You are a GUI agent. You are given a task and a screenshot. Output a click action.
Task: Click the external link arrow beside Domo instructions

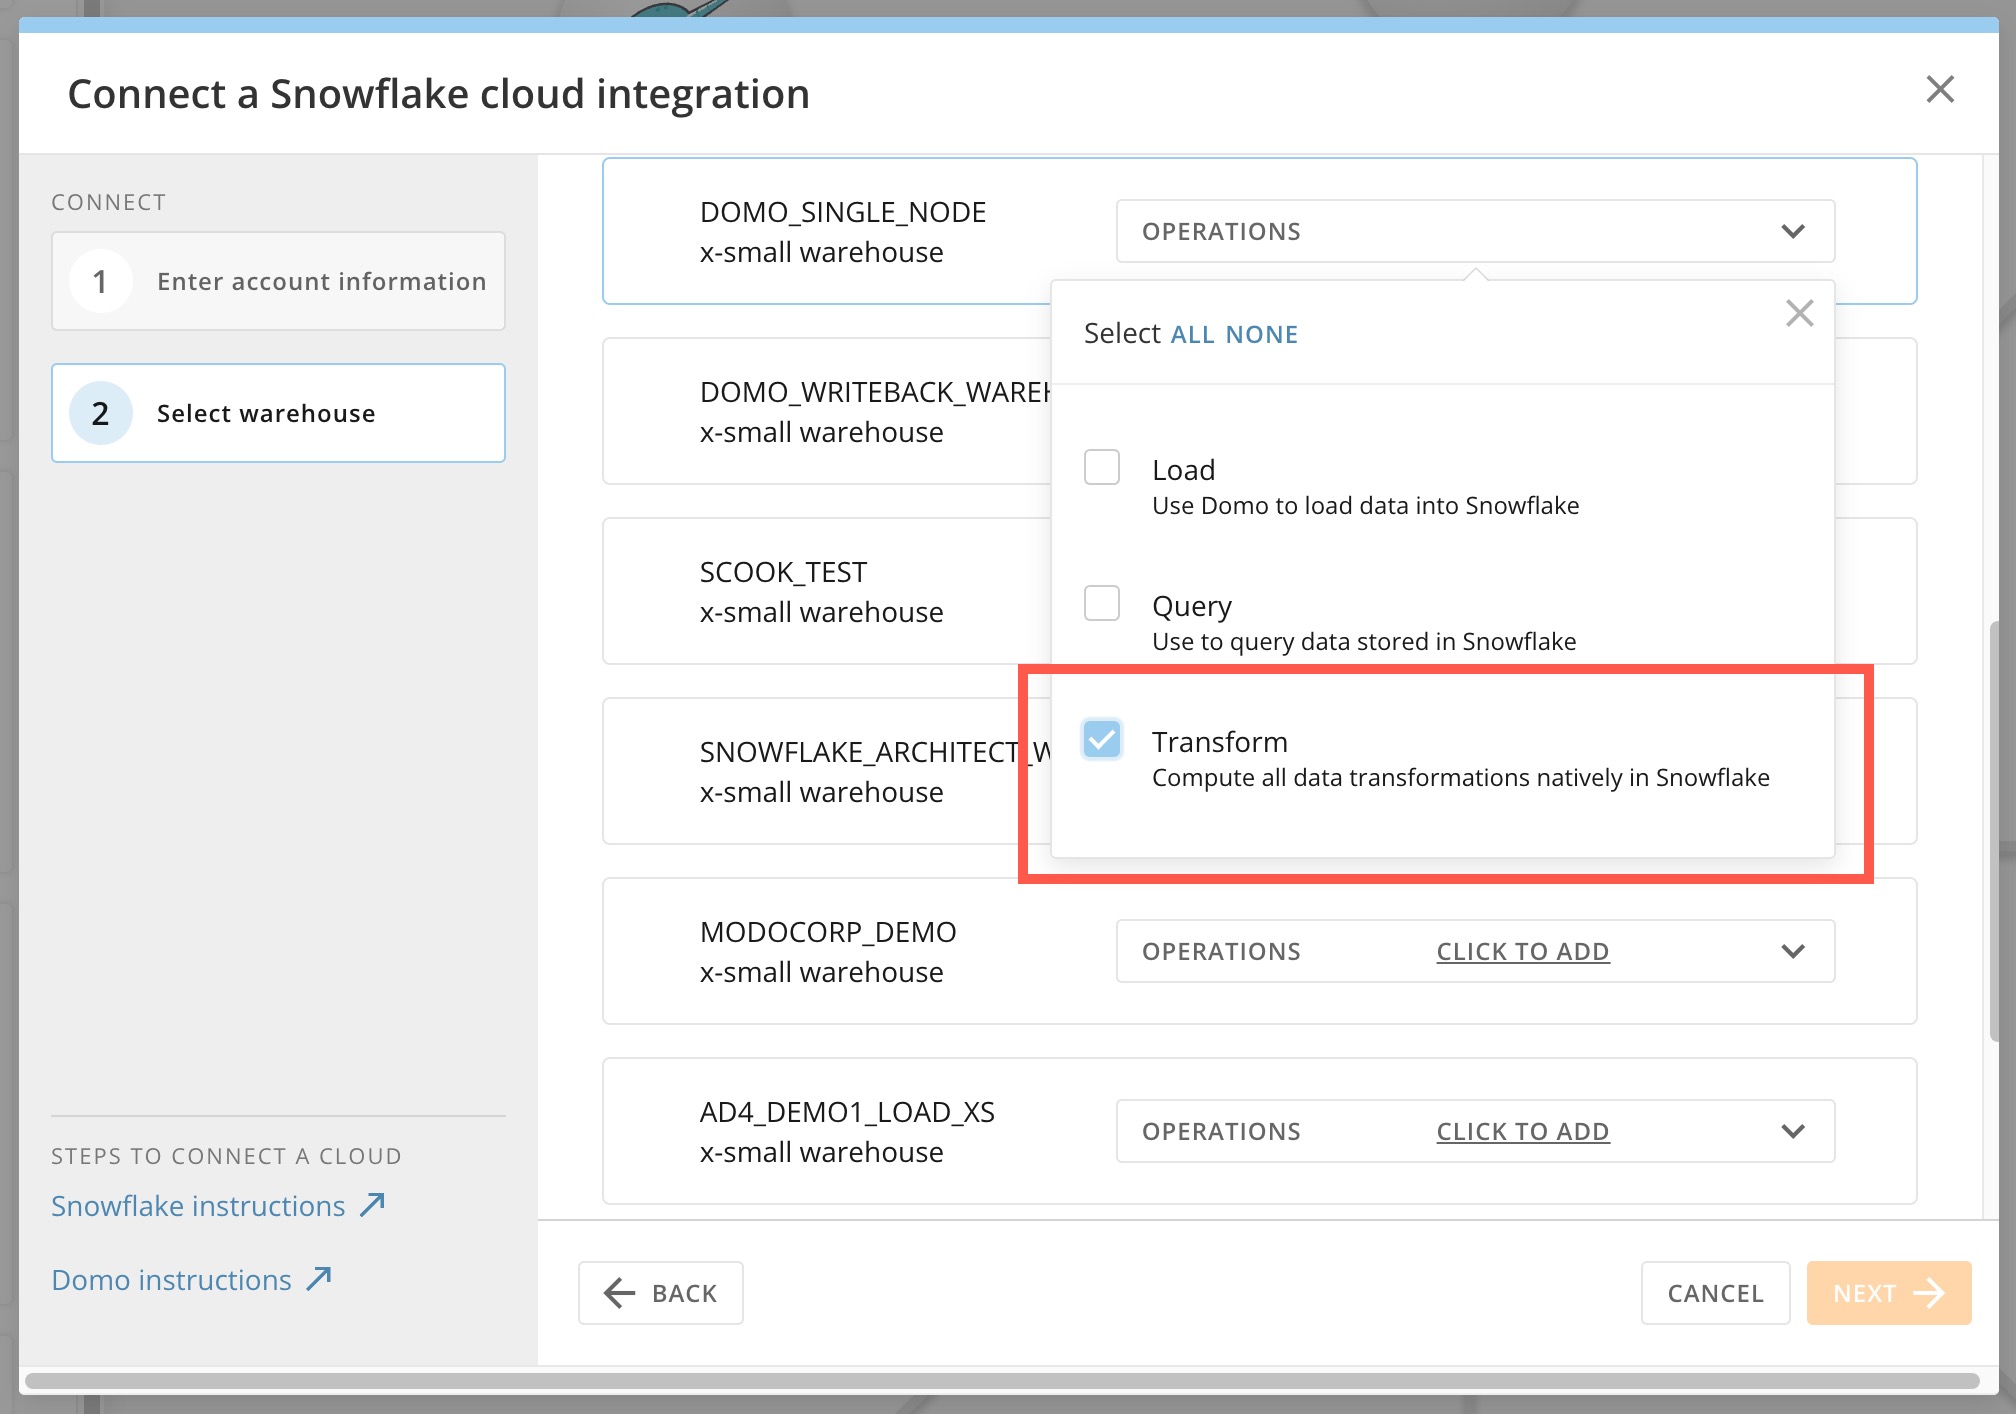[x=318, y=1278]
